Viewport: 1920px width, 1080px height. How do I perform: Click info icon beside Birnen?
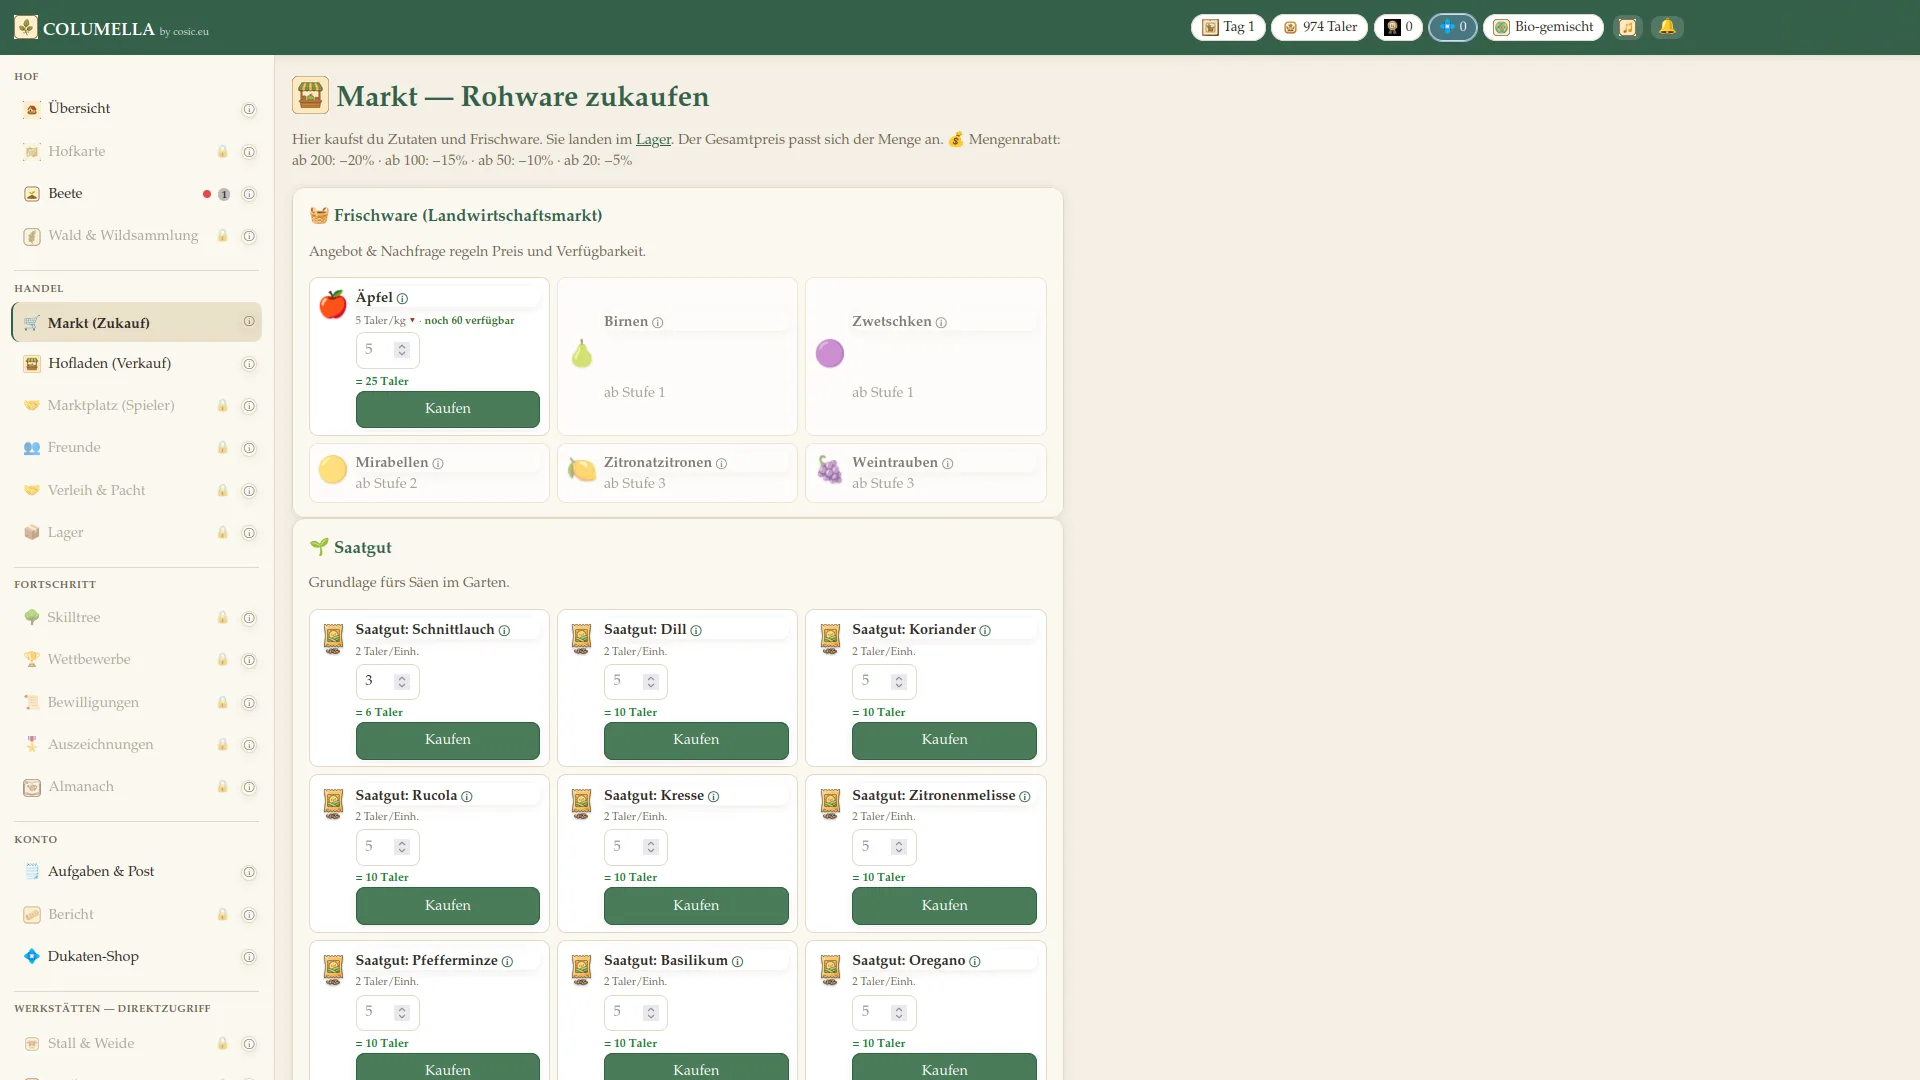[x=658, y=322]
